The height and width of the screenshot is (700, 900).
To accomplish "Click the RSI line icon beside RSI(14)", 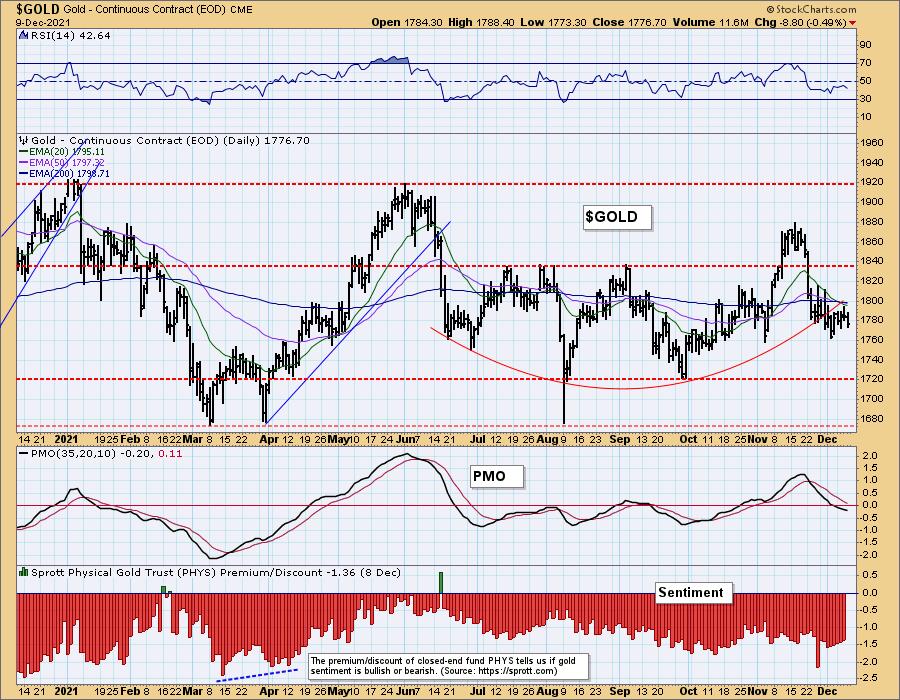I will [x=23, y=35].
